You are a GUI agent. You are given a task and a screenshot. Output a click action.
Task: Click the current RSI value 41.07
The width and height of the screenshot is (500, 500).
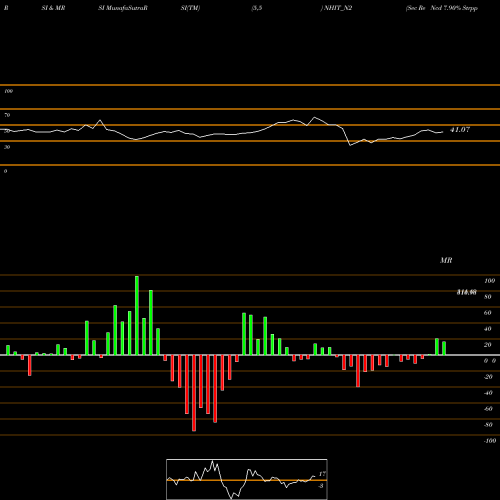[x=460, y=130]
